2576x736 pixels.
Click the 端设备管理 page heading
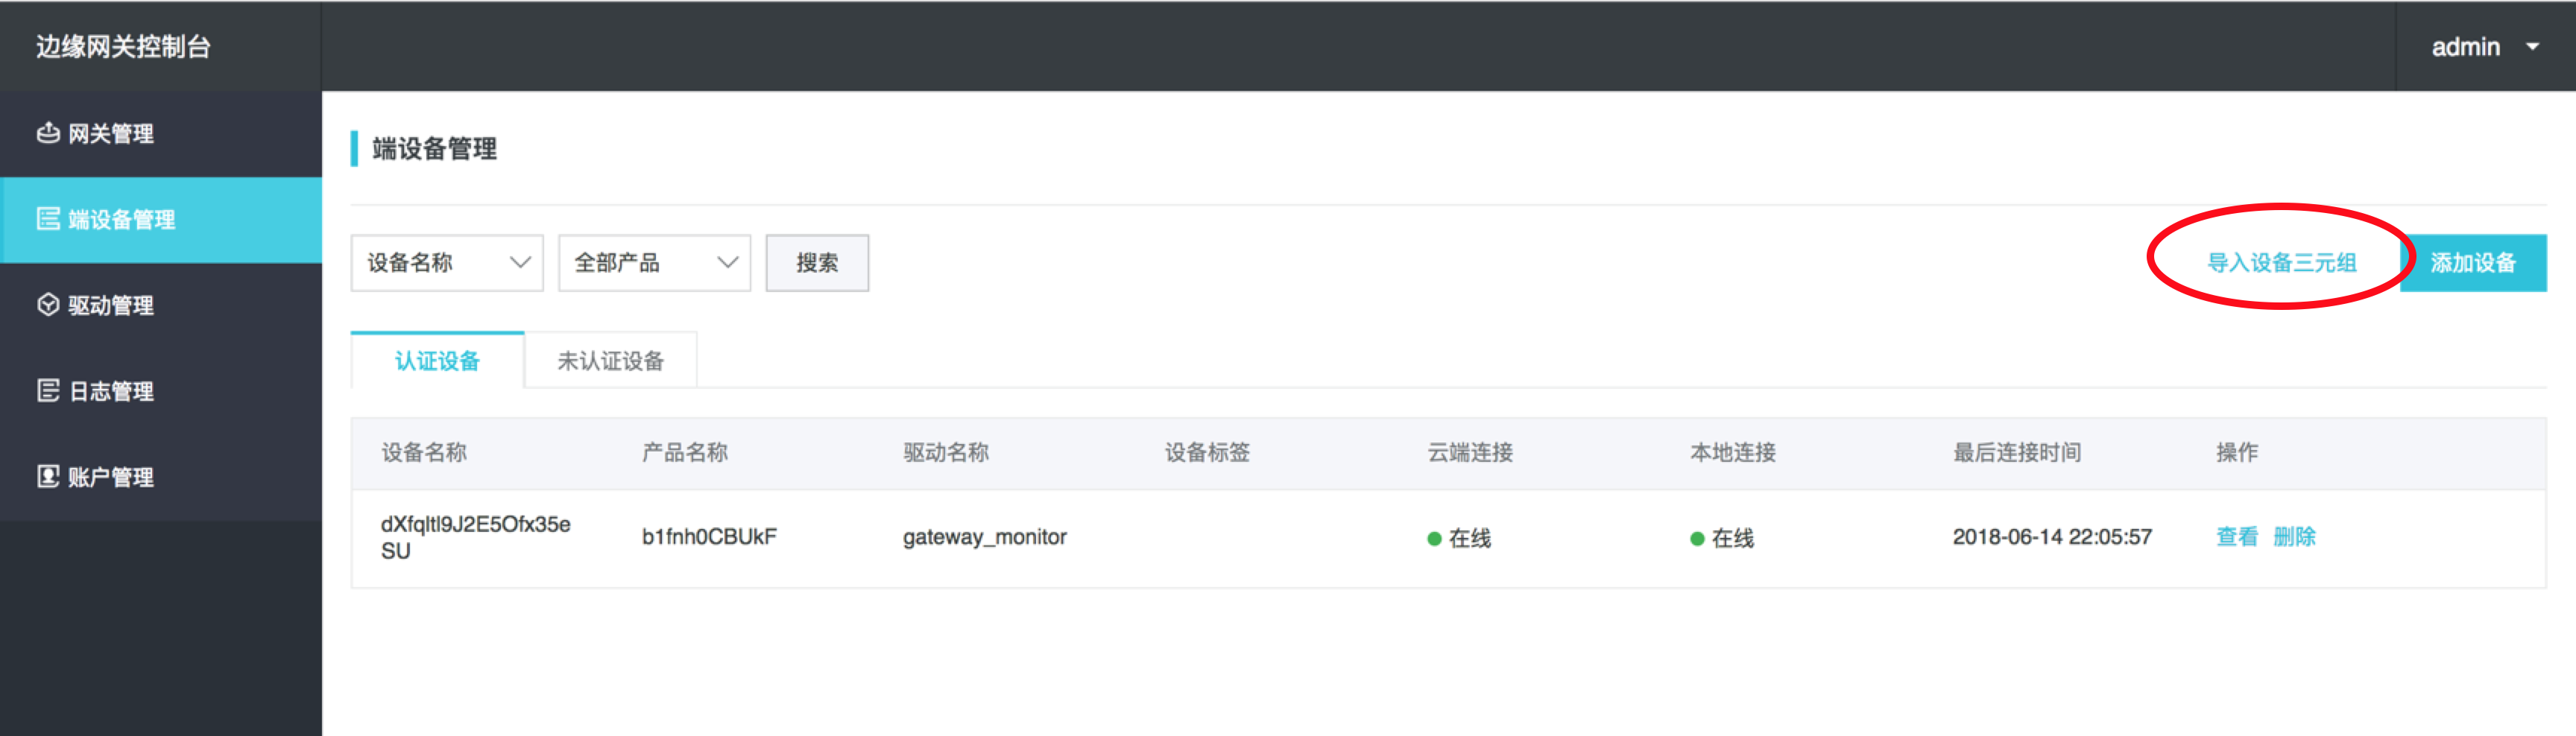434,149
